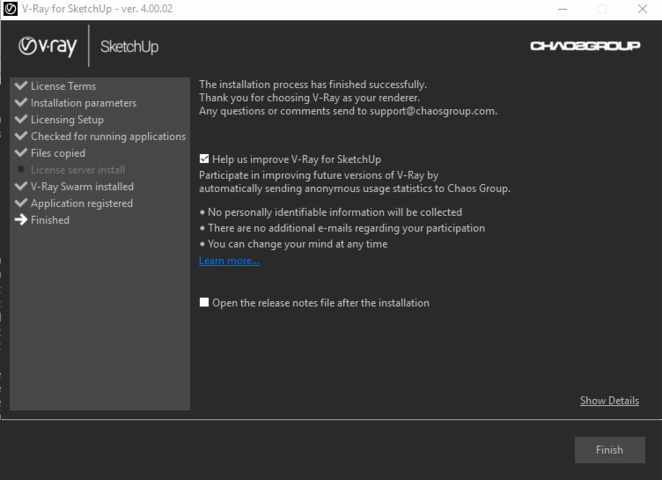Select the V-Ray Swarm installed step
This screenshot has height=480, width=662.
click(x=82, y=187)
